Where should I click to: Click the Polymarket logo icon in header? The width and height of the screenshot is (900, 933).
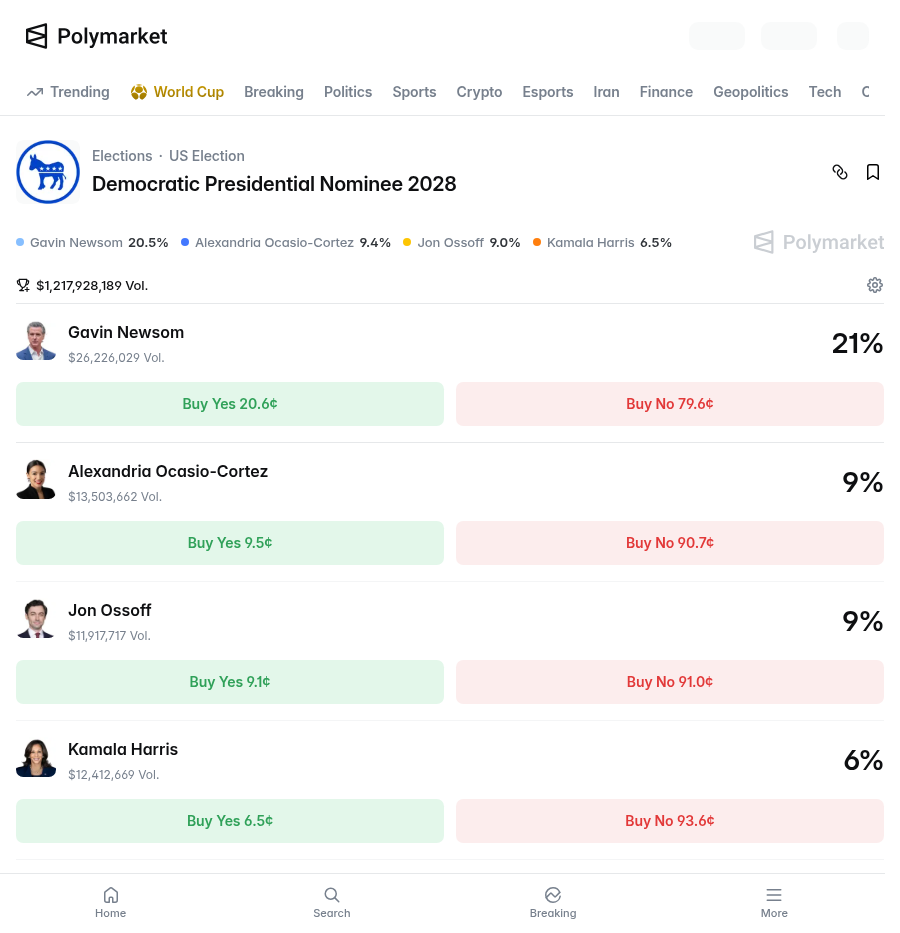tap(36, 36)
